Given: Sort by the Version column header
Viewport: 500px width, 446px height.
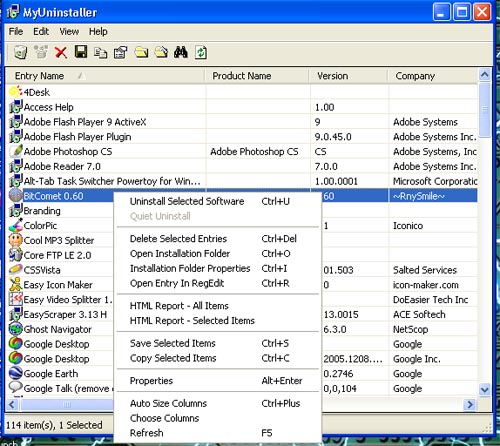Looking at the screenshot, I should click(348, 76).
